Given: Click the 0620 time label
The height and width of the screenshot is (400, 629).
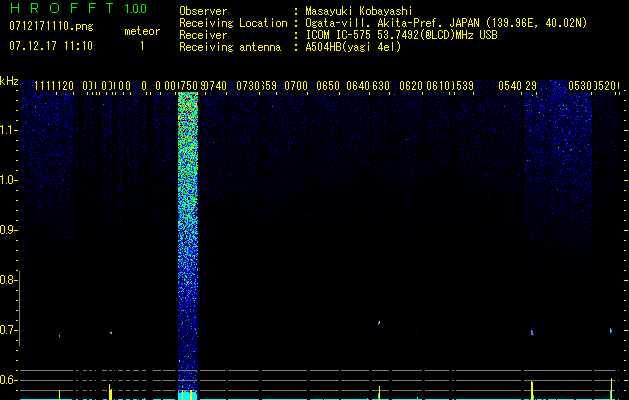Looking at the screenshot, I should pos(411,85).
